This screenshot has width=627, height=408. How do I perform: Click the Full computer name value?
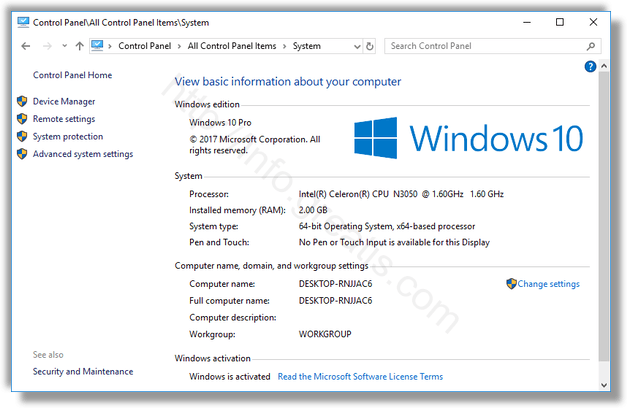(x=335, y=301)
